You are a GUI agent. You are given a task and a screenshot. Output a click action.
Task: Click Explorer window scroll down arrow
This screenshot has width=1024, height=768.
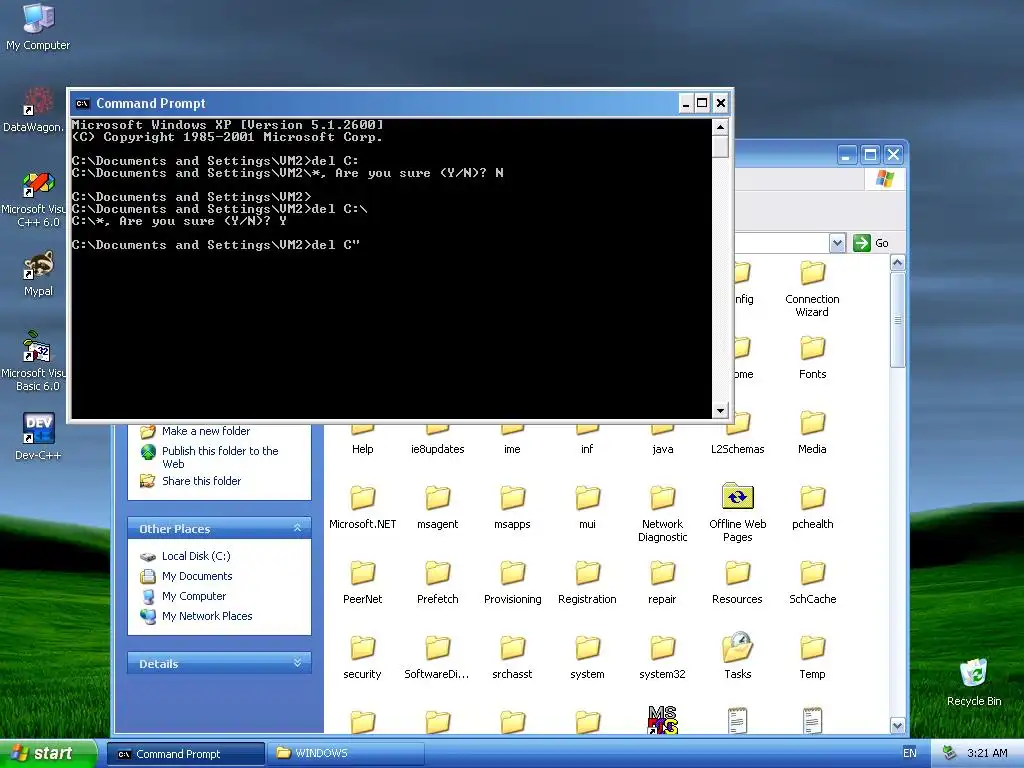tap(897, 725)
